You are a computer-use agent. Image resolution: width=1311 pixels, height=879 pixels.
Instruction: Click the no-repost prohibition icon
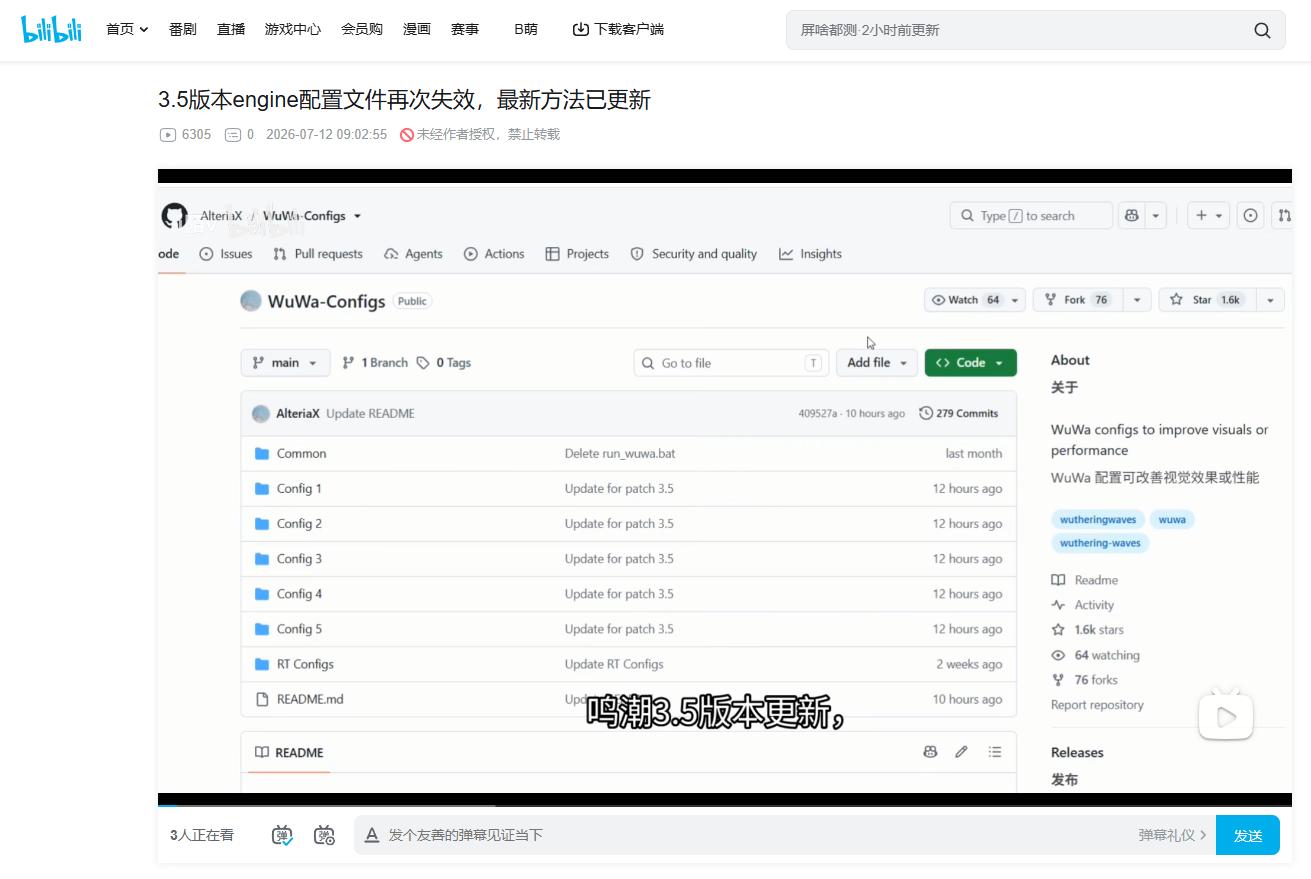(x=407, y=134)
